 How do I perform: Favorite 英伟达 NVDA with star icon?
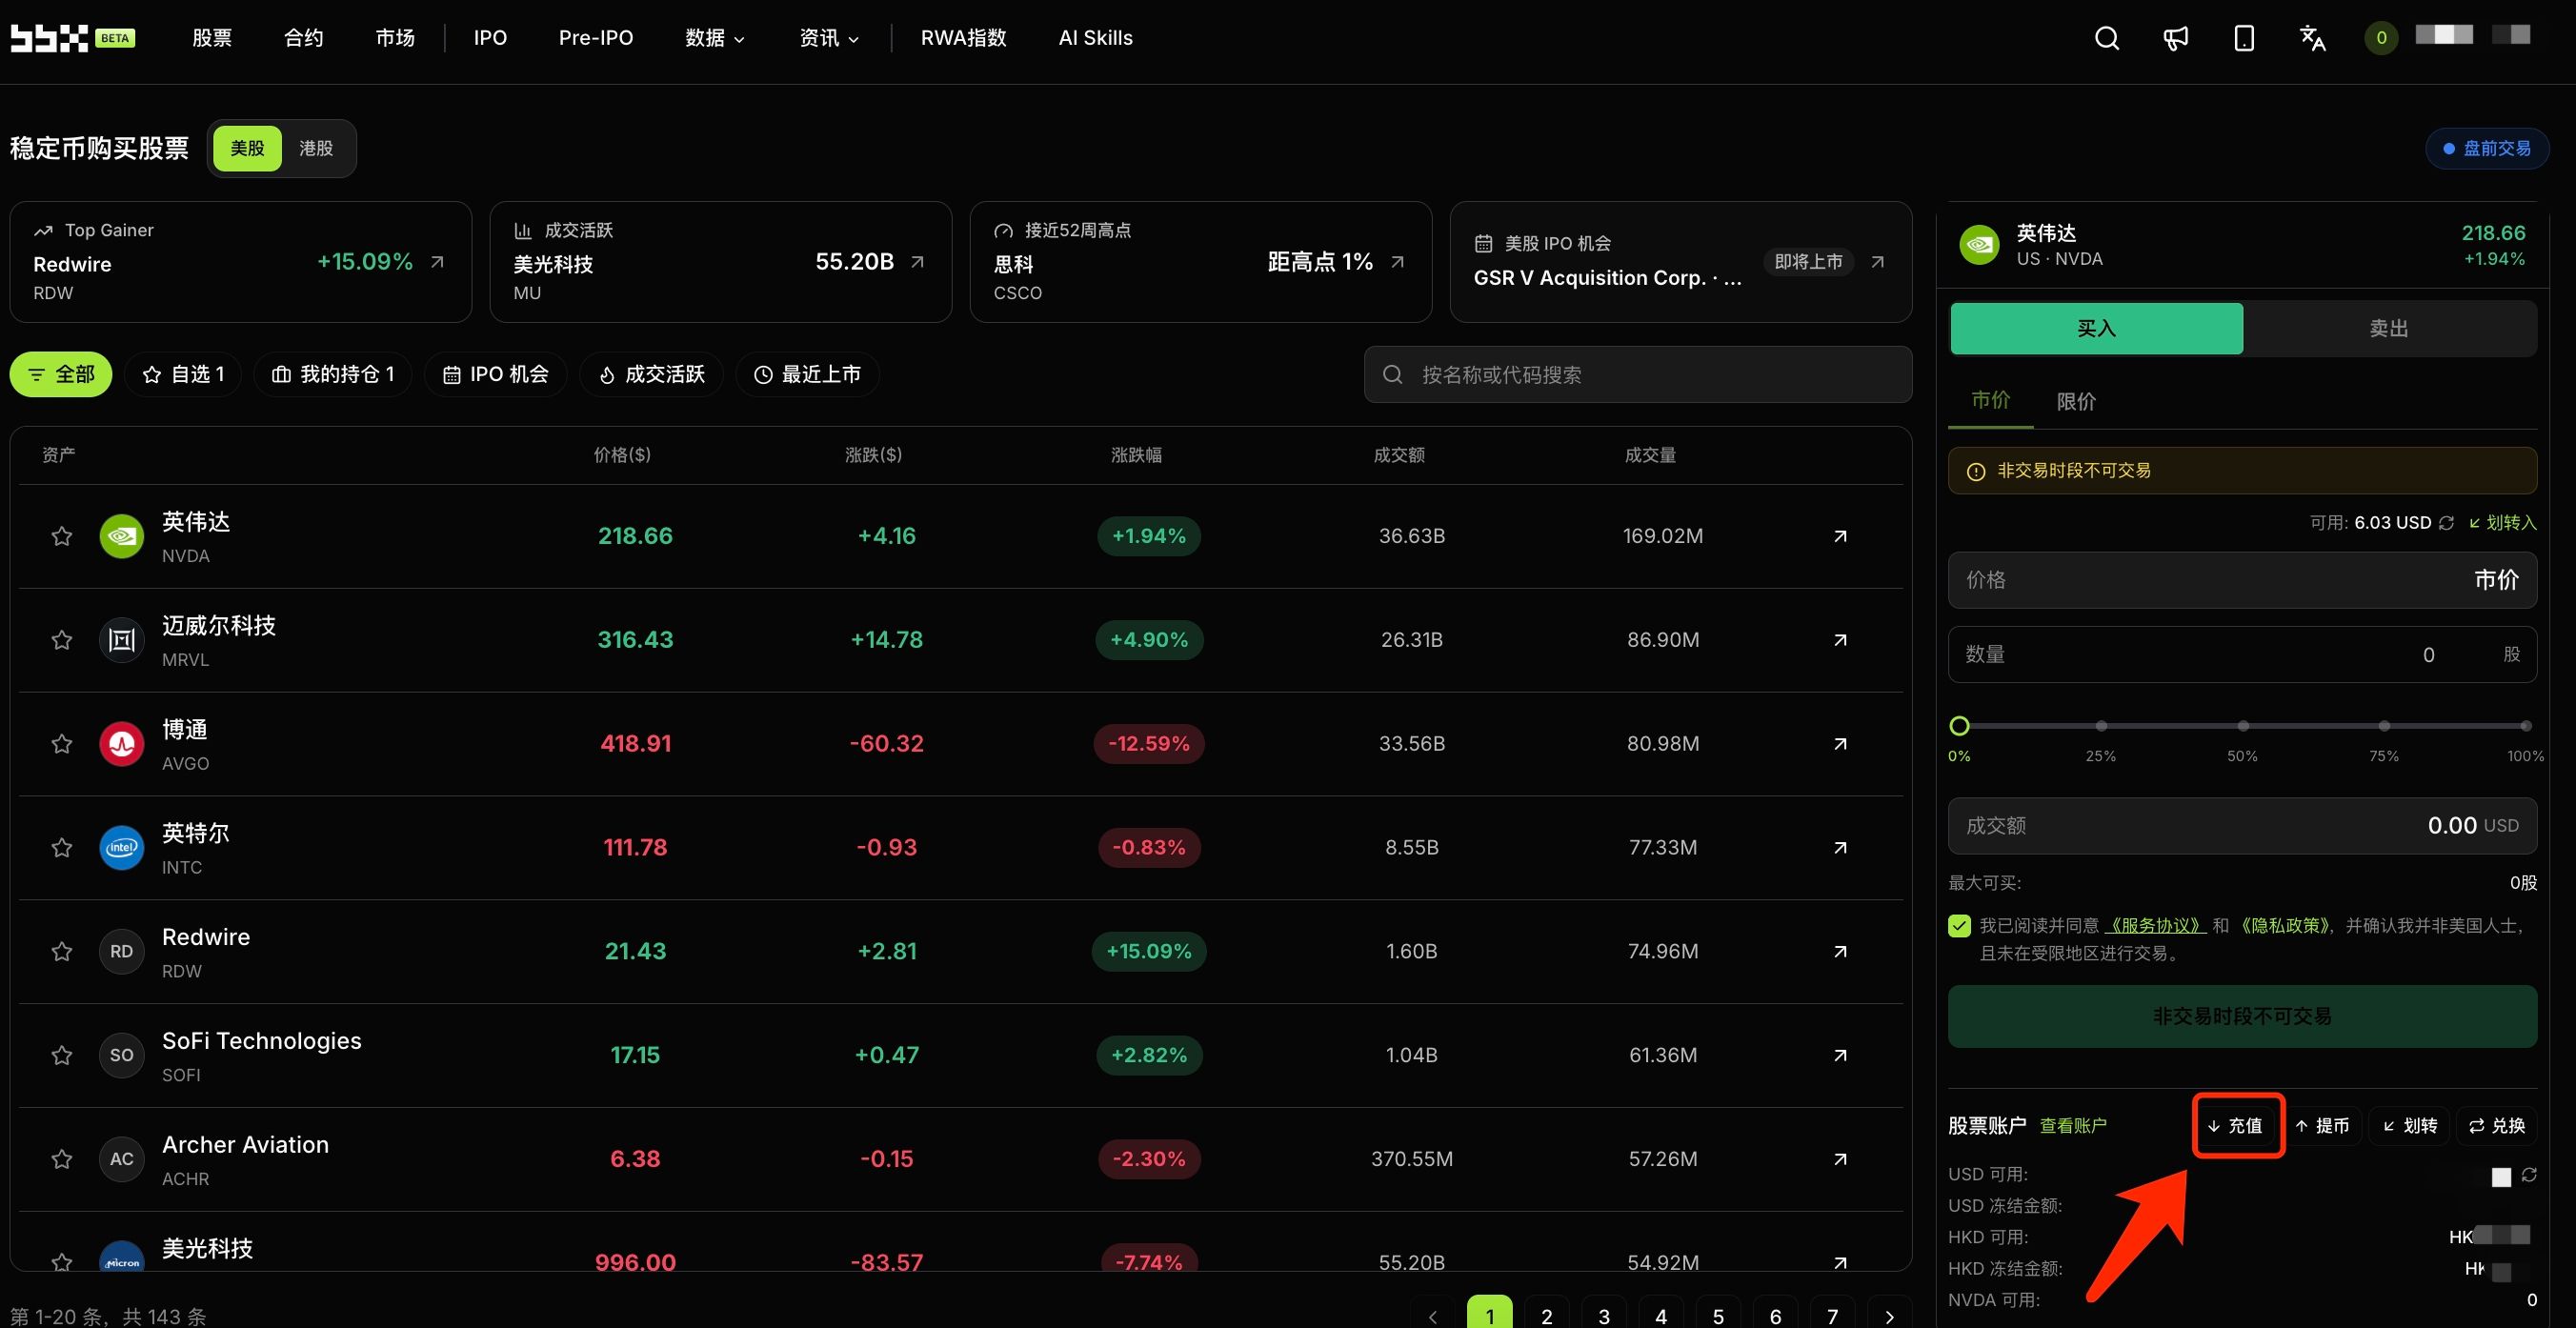tap(62, 536)
